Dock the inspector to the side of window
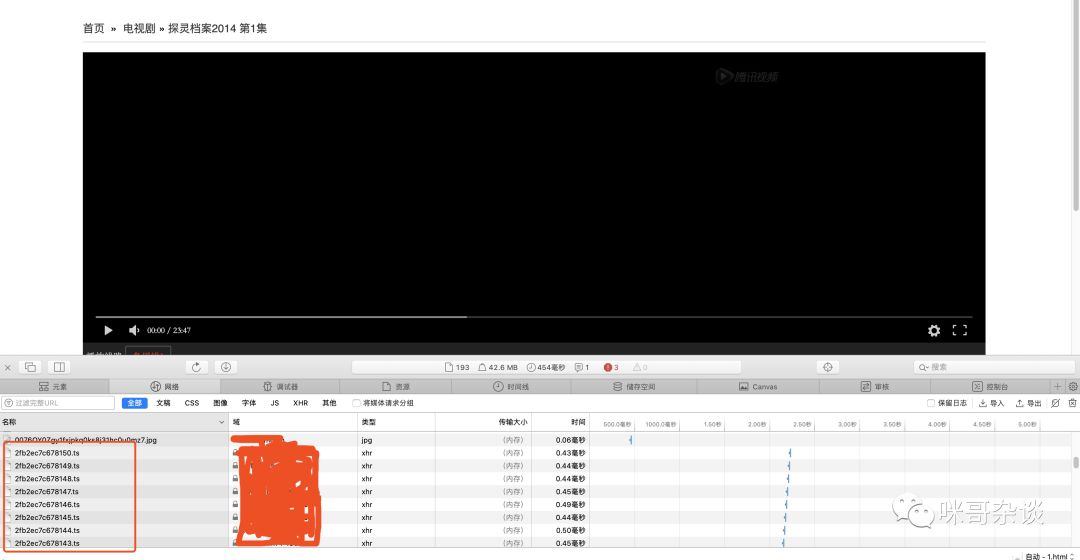Viewport: 1080px width, 560px height. 59,367
